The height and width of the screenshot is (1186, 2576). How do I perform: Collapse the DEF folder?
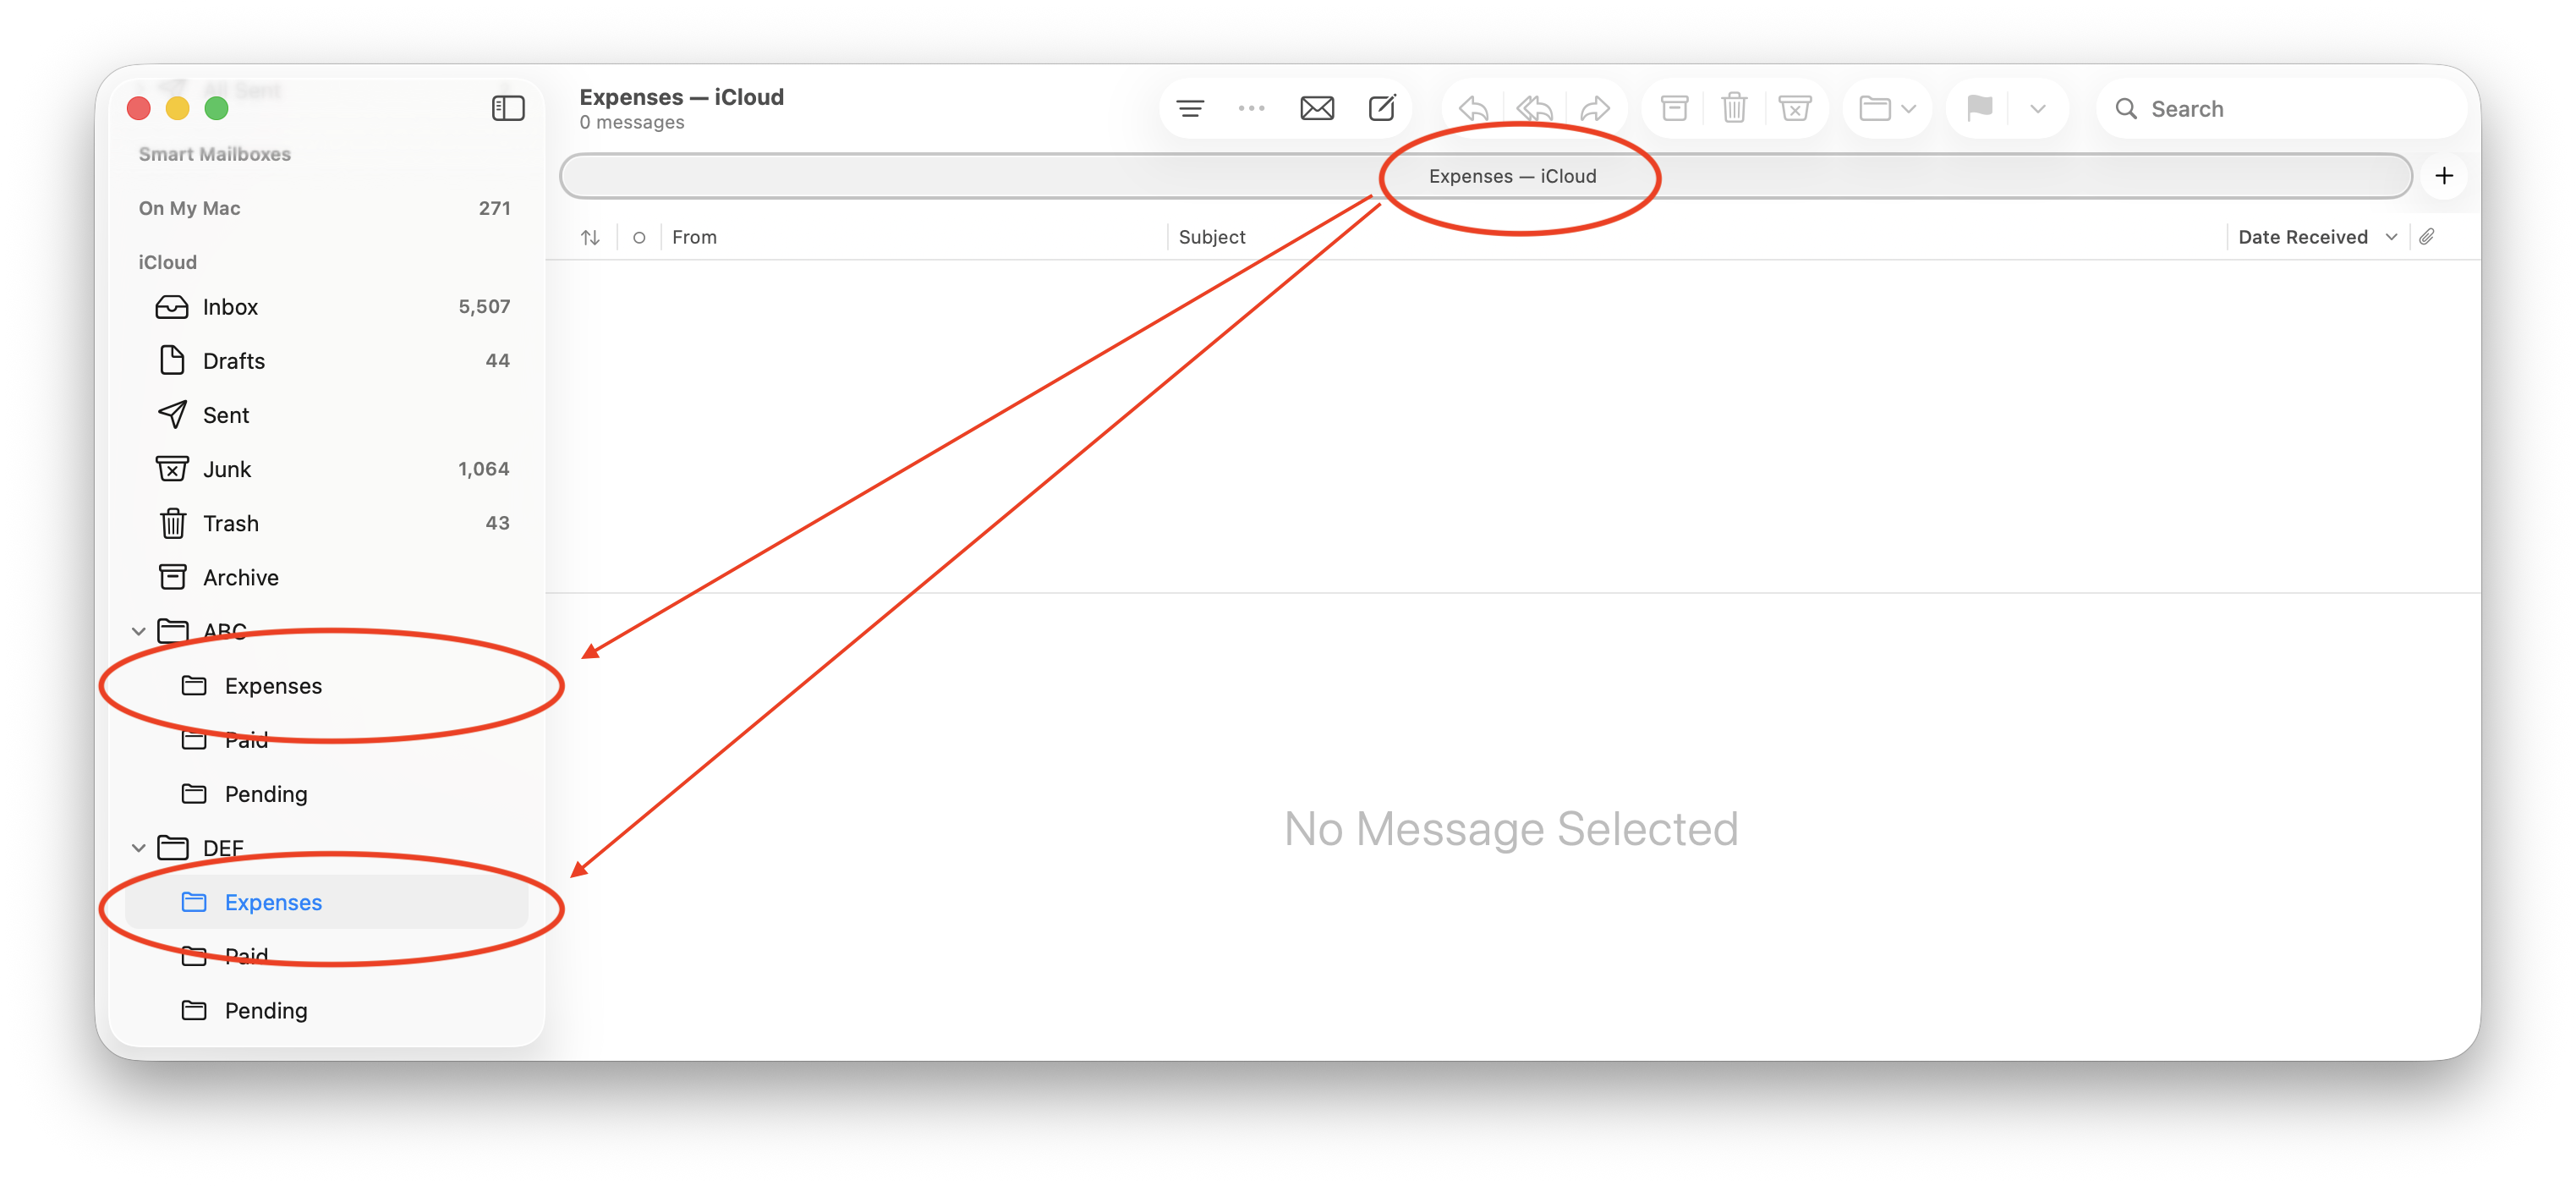click(x=138, y=848)
